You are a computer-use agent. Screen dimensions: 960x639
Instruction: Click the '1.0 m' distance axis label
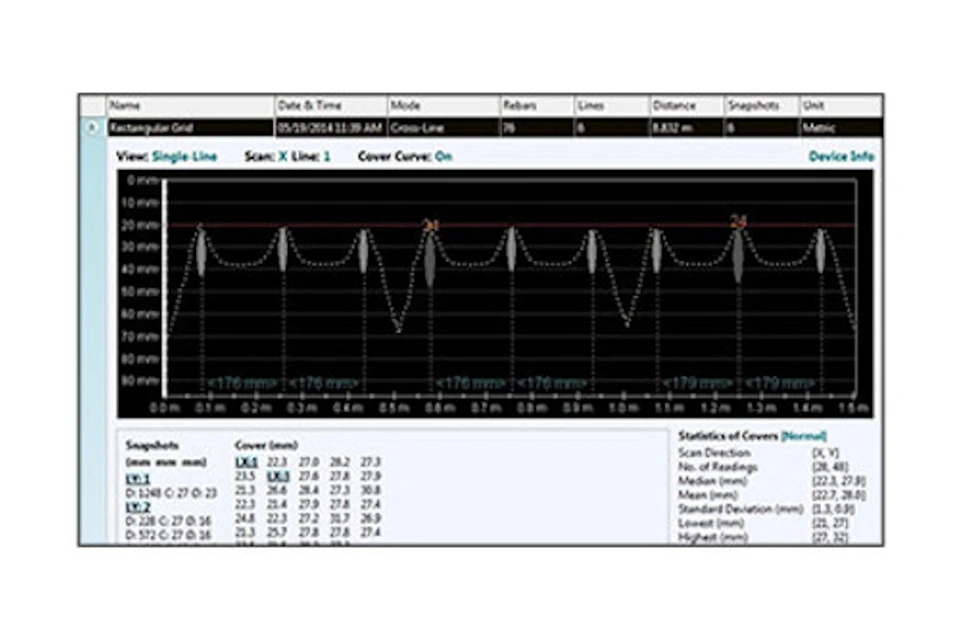(x=623, y=407)
